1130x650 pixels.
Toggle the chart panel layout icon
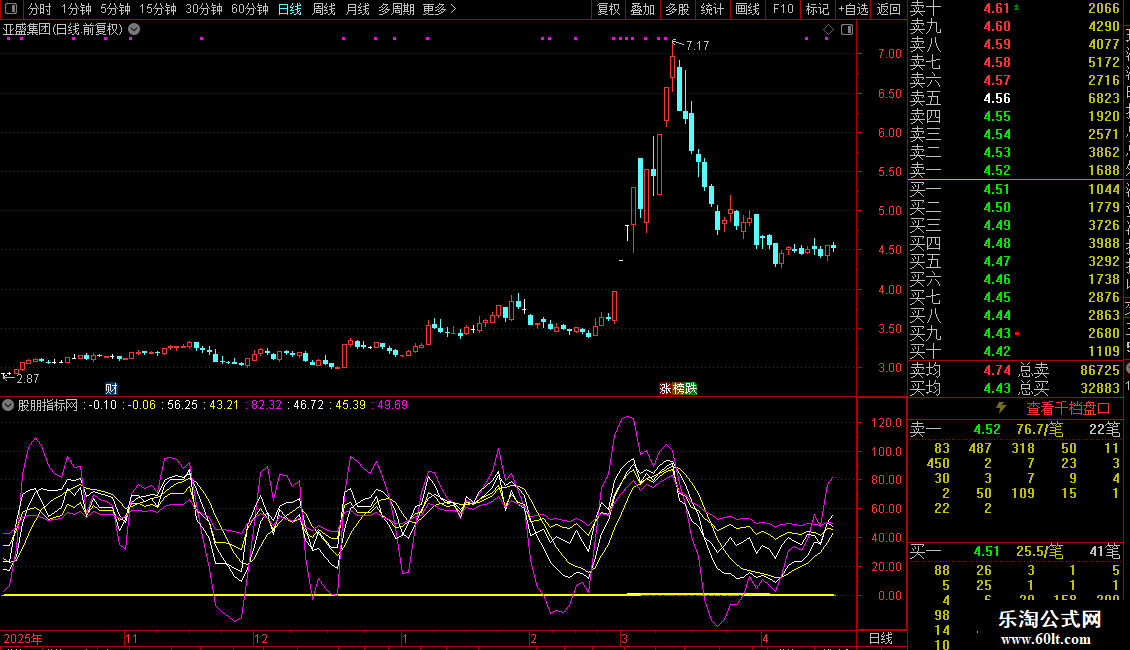tap(847, 30)
